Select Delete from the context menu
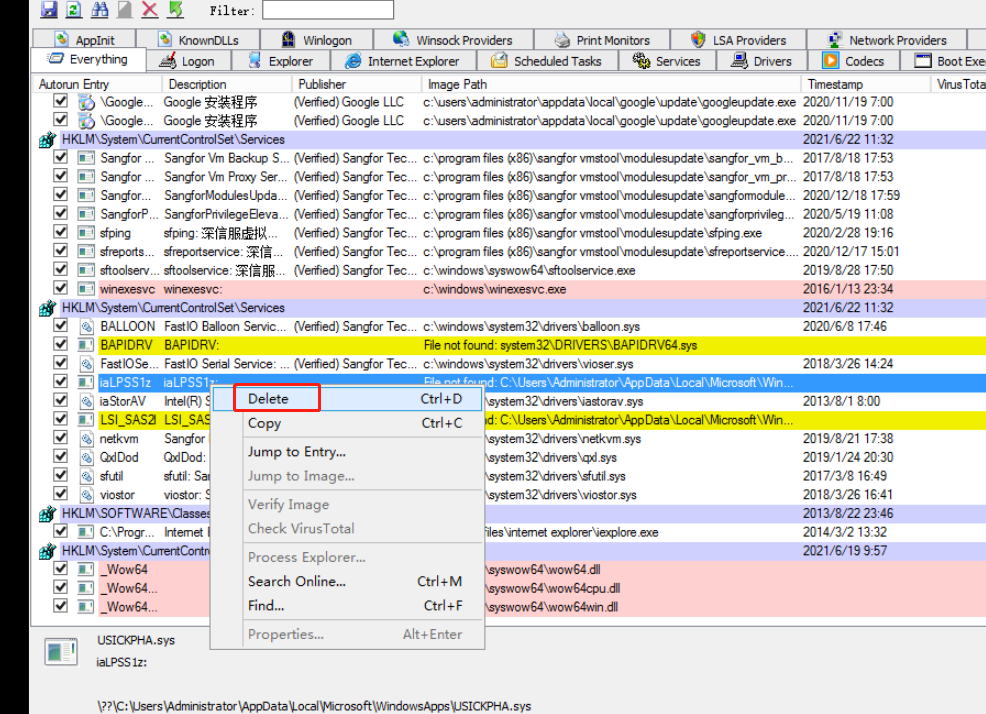The height and width of the screenshot is (714, 986). coord(268,398)
